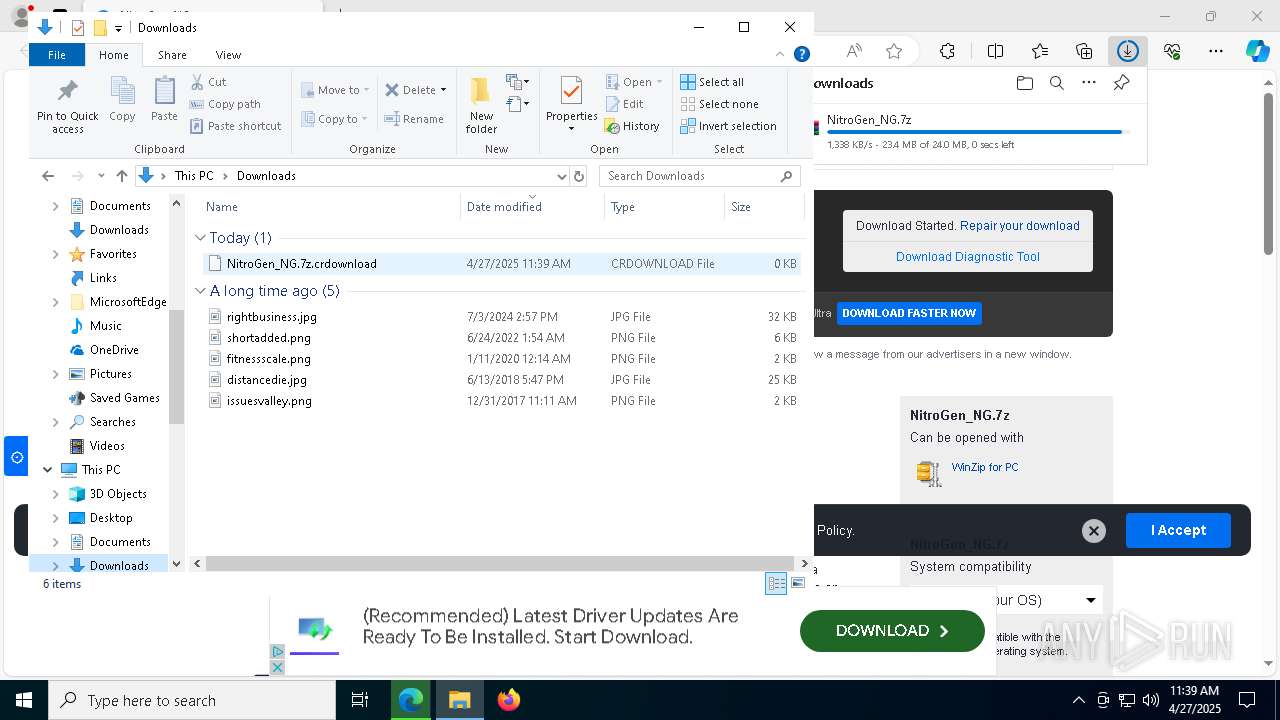Click DOWNLOAD FASTER NOW button
Viewport: 1280px width, 720px height.
point(909,313)
